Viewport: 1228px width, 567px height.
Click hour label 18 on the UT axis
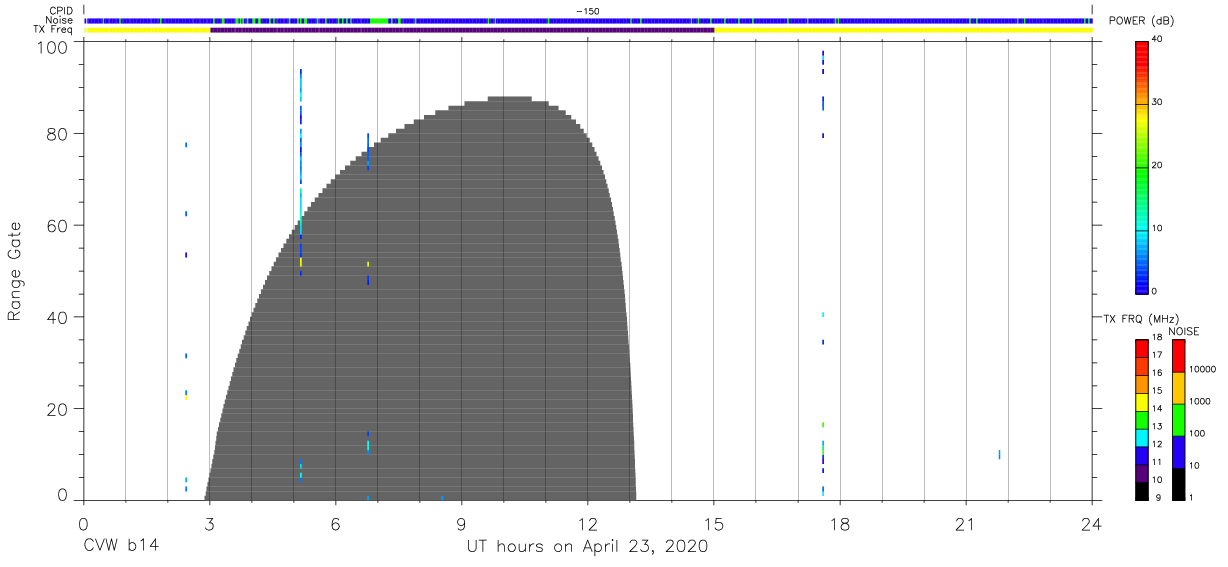coord(840,526)
